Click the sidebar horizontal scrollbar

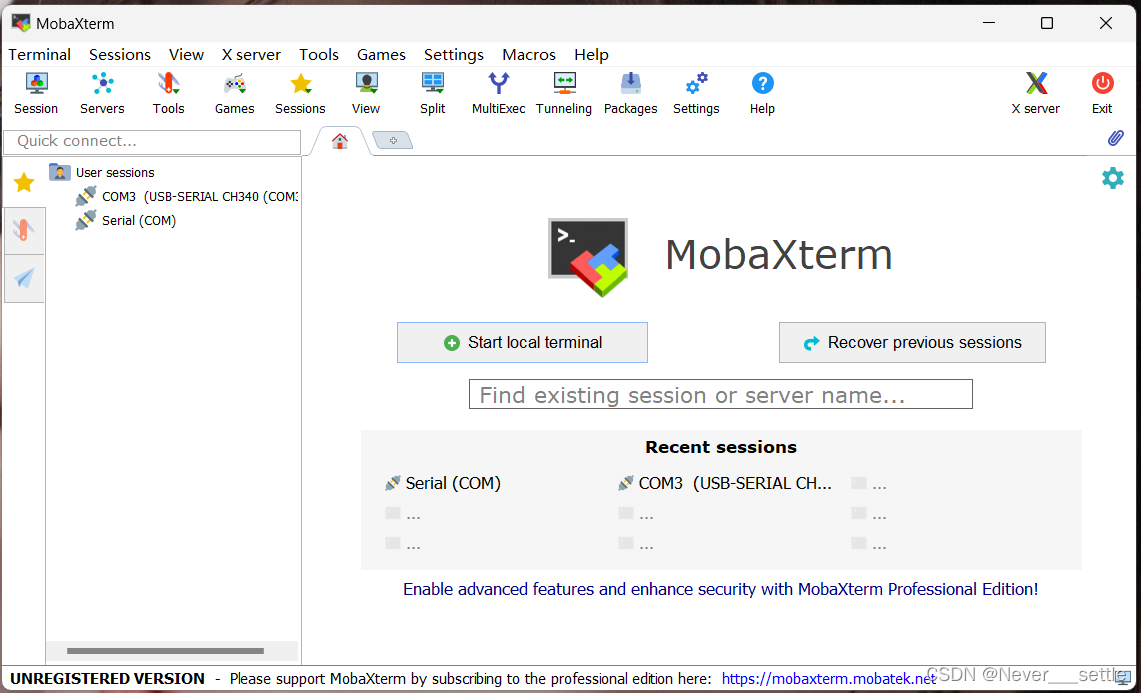coord(165,651)
